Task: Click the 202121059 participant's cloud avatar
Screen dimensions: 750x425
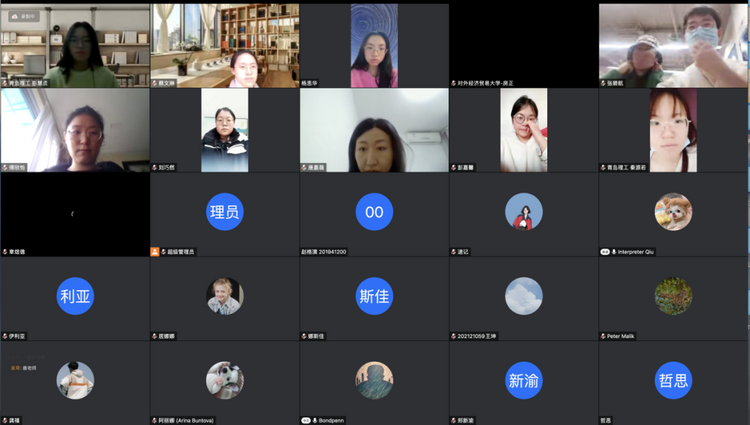Action: (524, 296)
